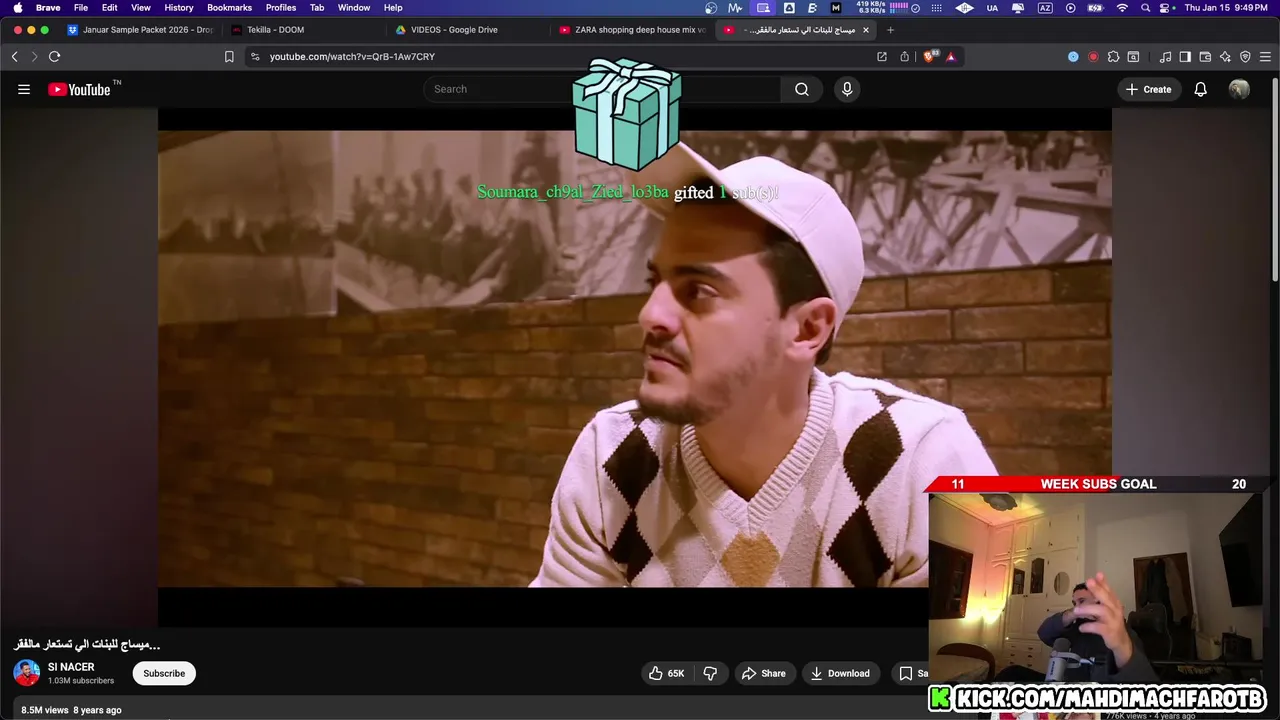Open Brave Shields lion icon
This screenshot has width=1280, height=720.
931,57
